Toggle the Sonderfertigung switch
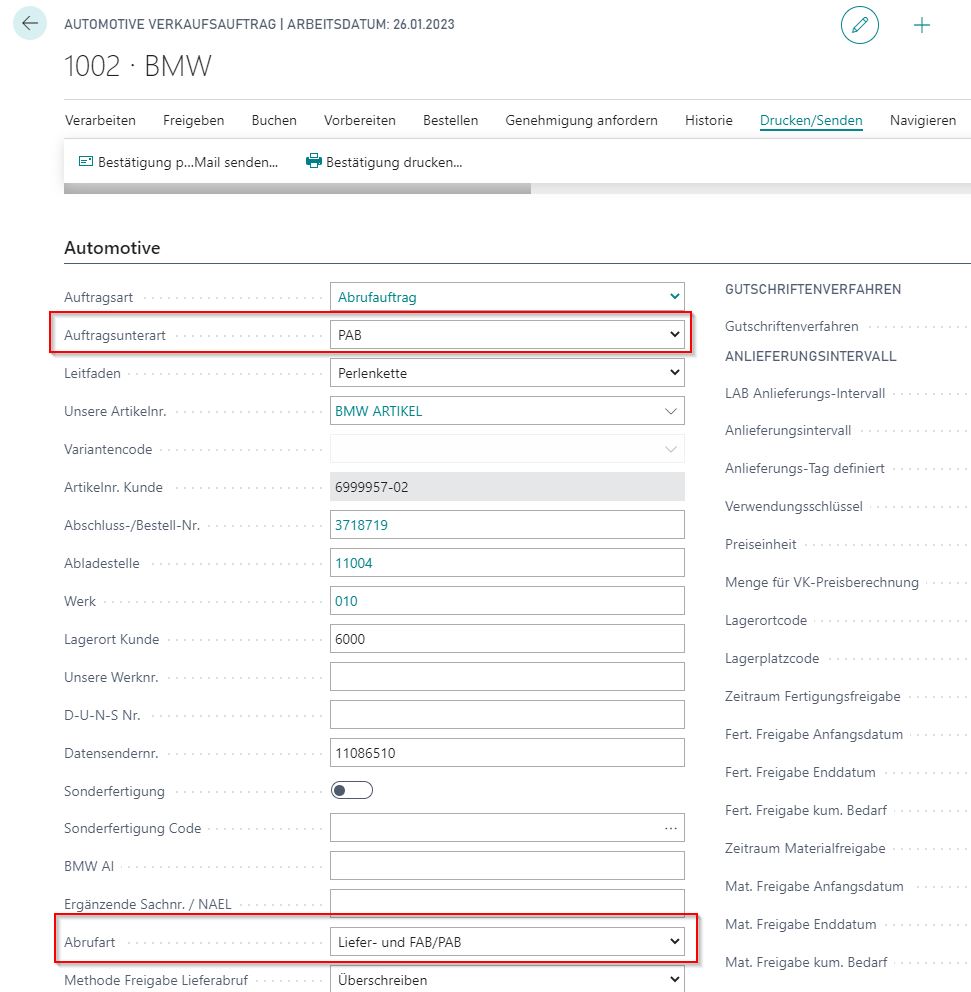This screenshot has width=971, height=992. [351, 791]
